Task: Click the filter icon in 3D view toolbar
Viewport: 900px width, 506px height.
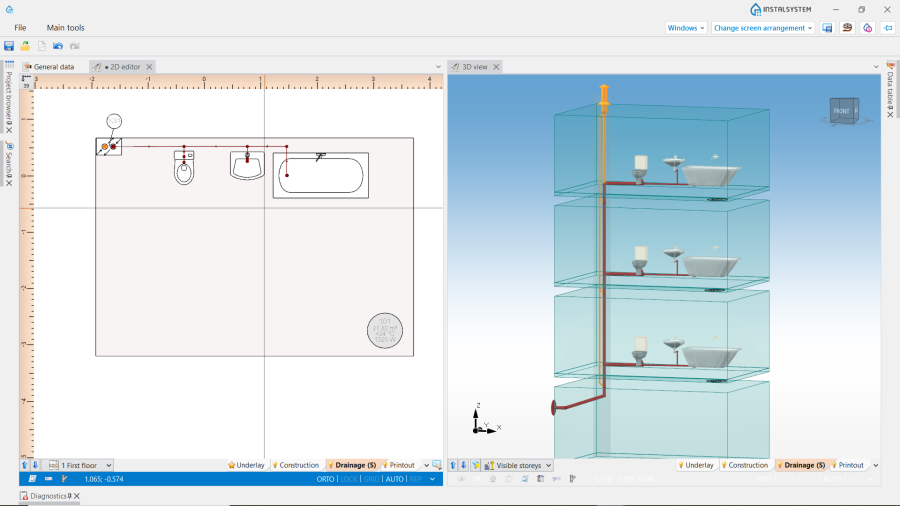Action: coord(475,465)
